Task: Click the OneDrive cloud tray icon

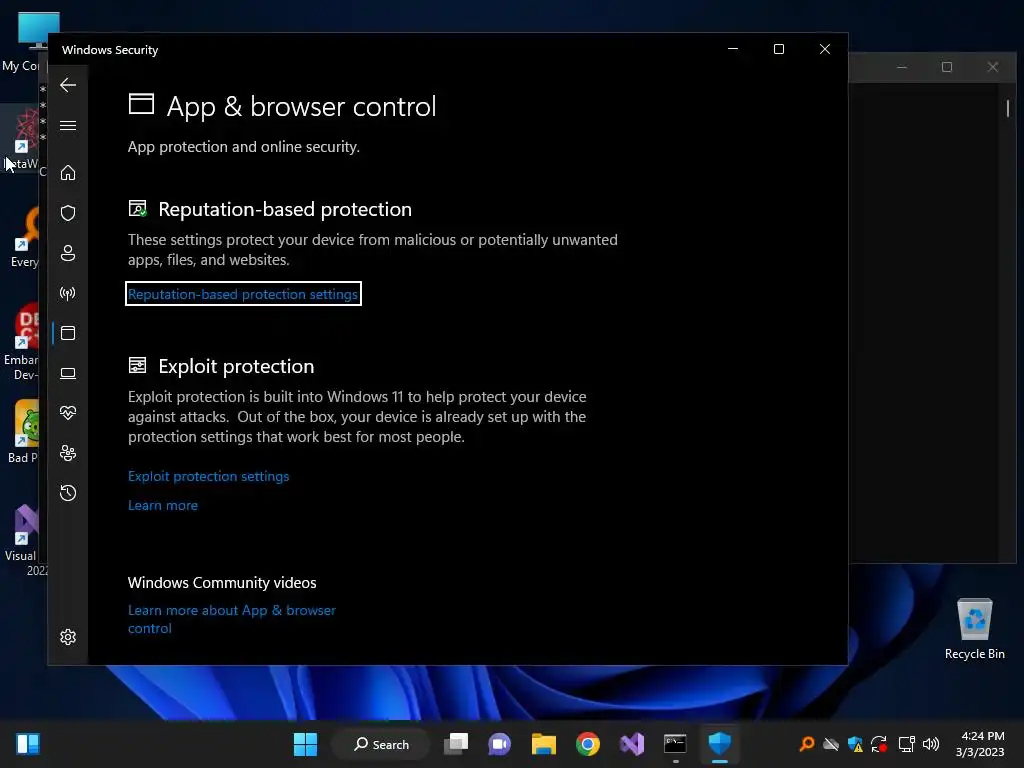Action: tap(831, 744)
